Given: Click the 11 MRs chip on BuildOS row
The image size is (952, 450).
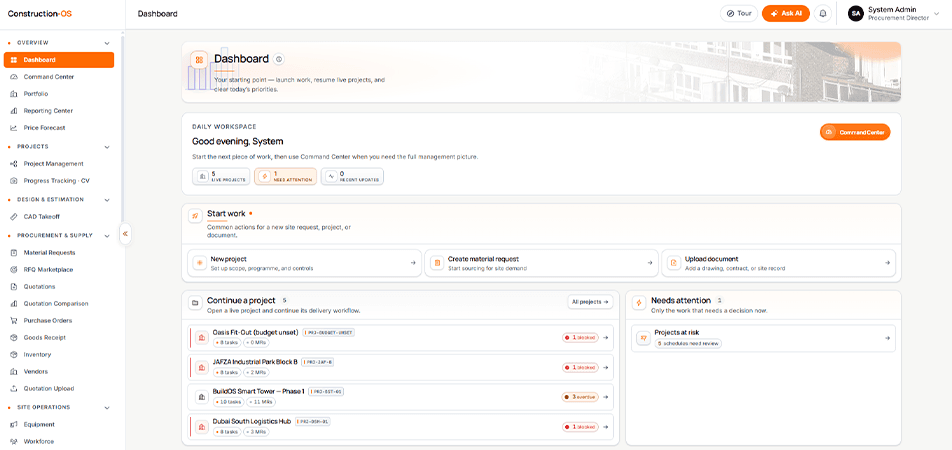Looking at the screenshot, I should point(260,402).
